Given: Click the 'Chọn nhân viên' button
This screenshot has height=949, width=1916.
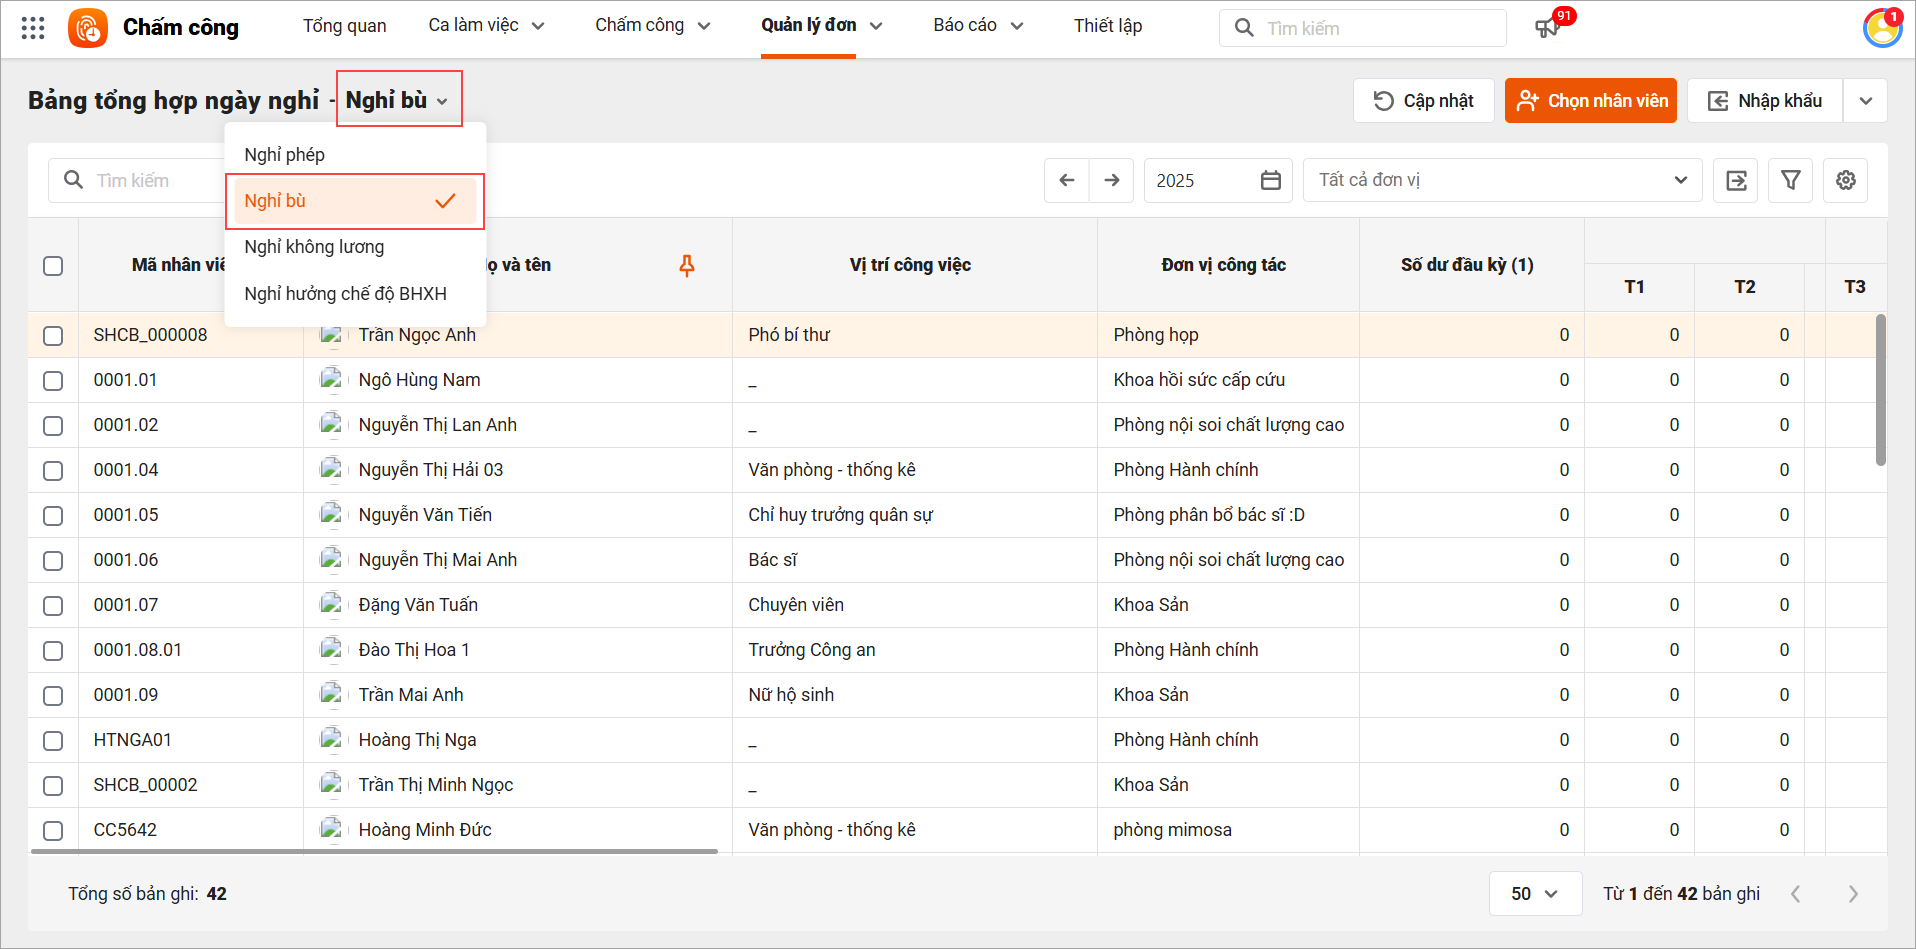Looking at the screenshot, I should click(1590, 101).
